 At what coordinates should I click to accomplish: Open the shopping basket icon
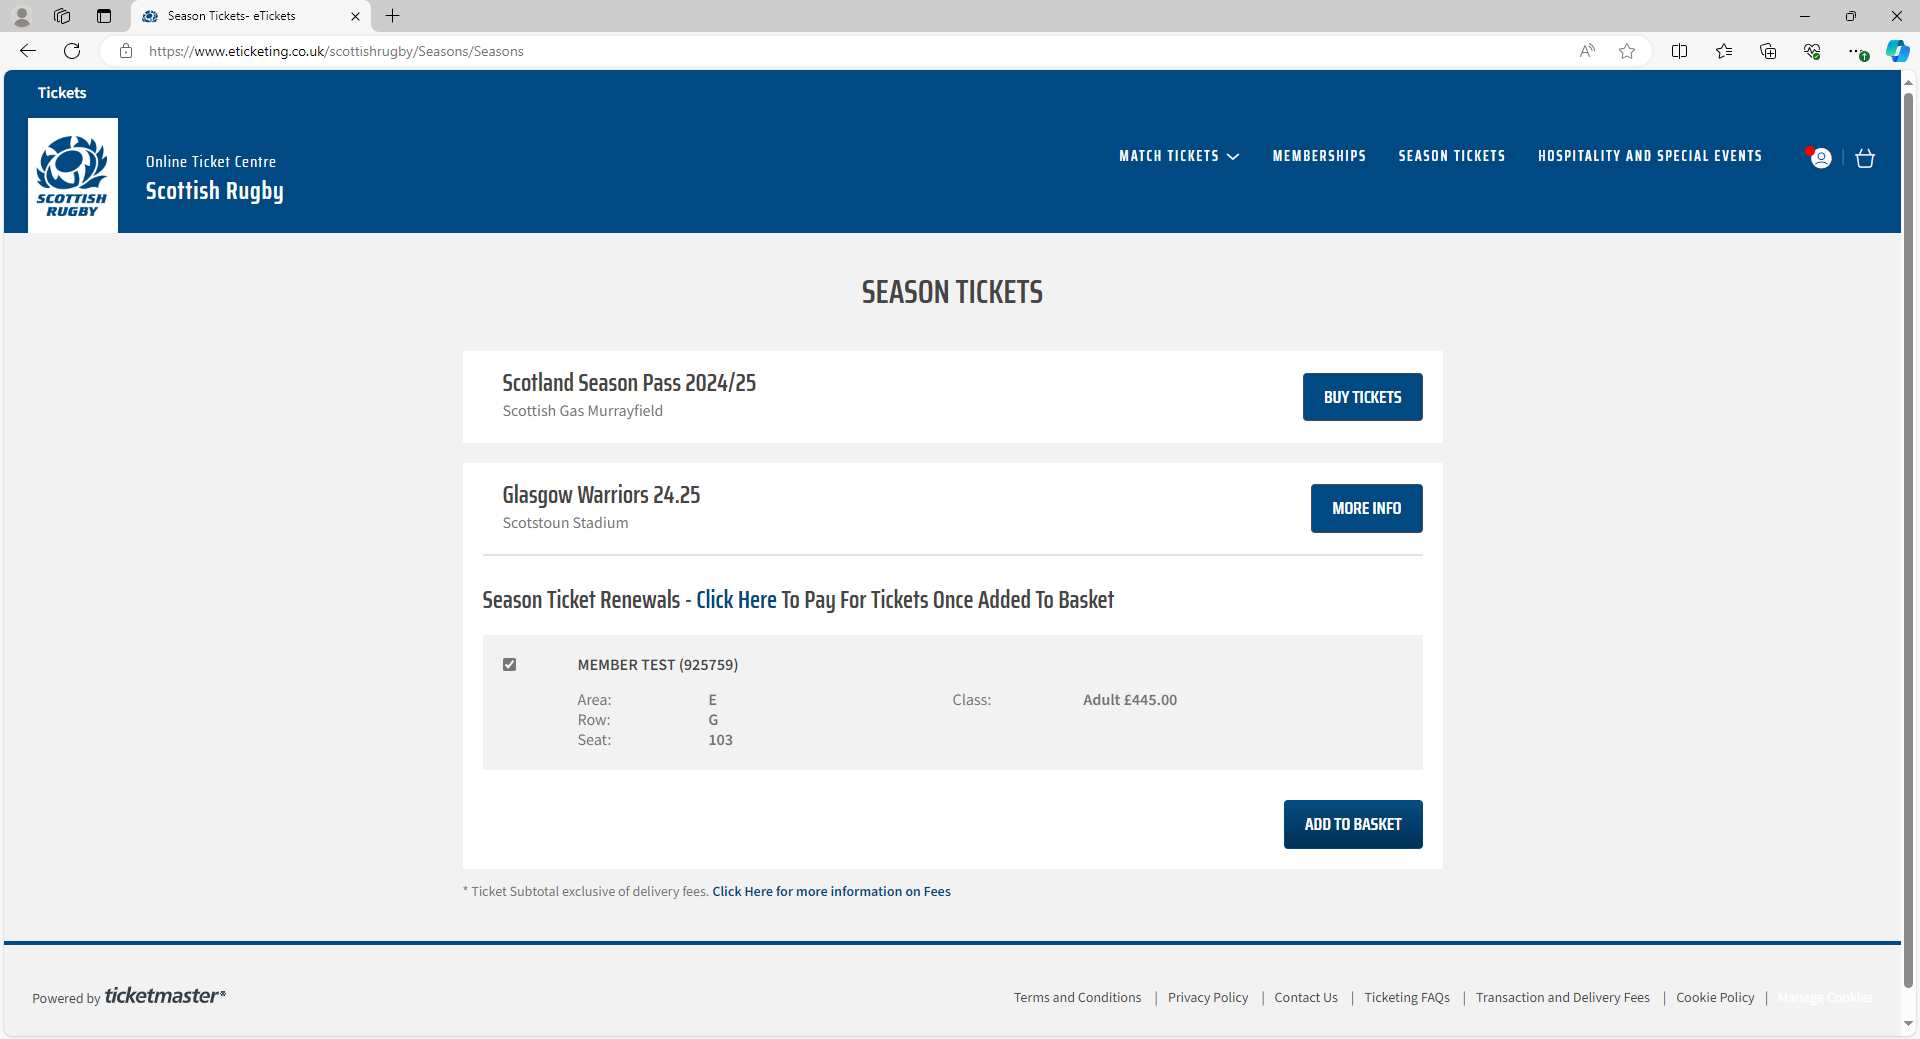click(x=1865, y=158)
